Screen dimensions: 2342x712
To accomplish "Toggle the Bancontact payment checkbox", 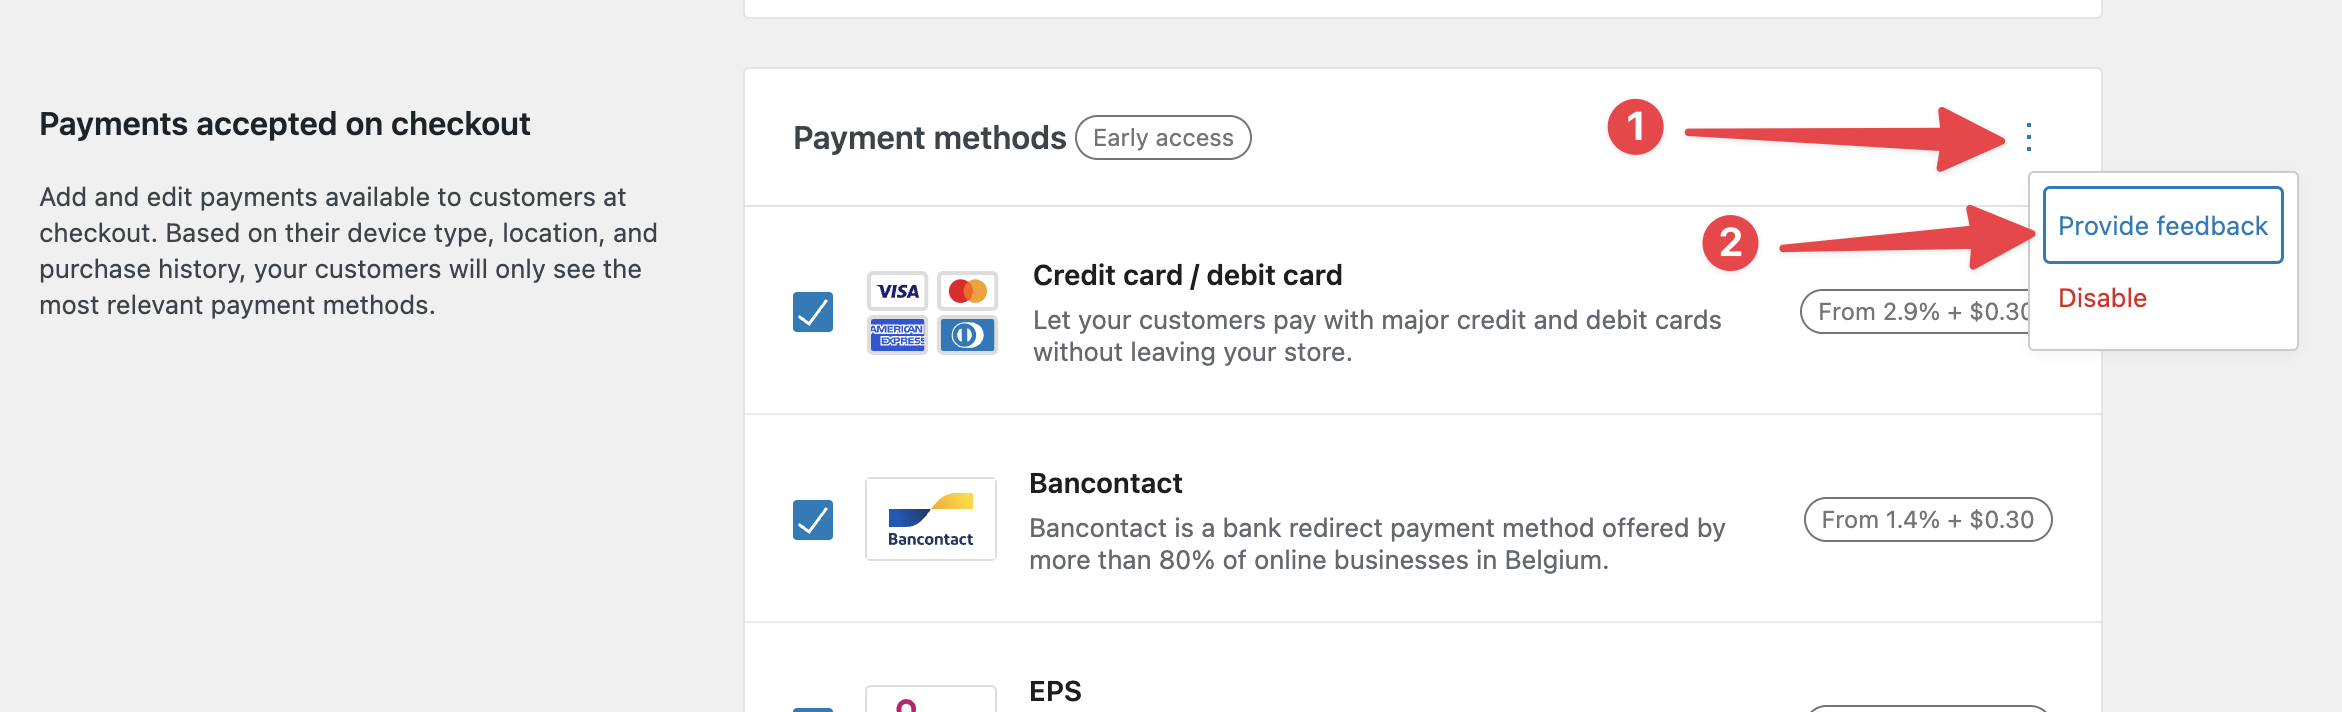I will [813, 520].
